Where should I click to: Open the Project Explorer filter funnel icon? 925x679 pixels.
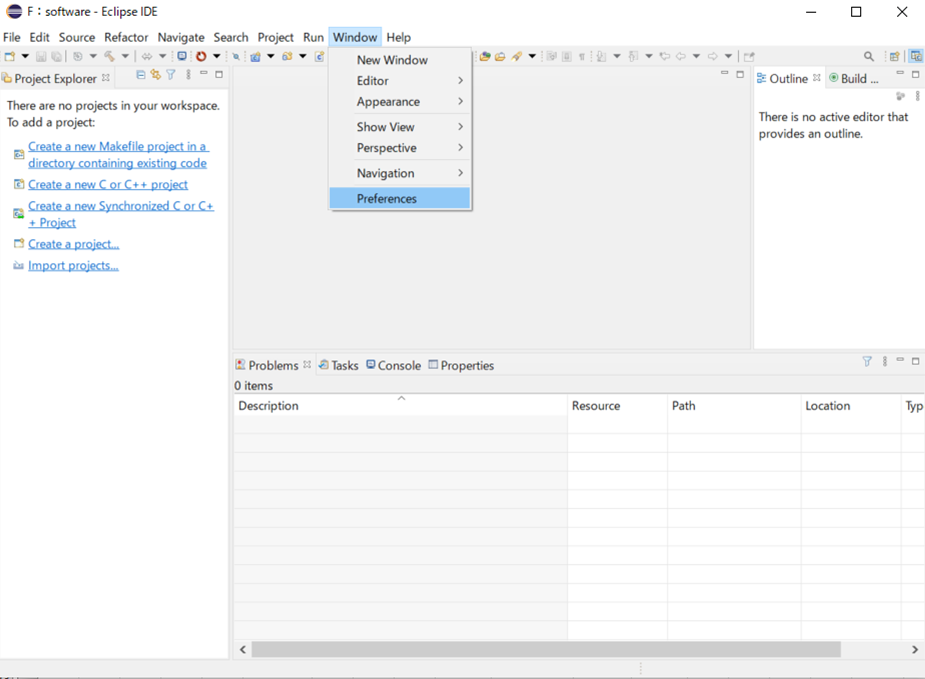tap(171, 75)
